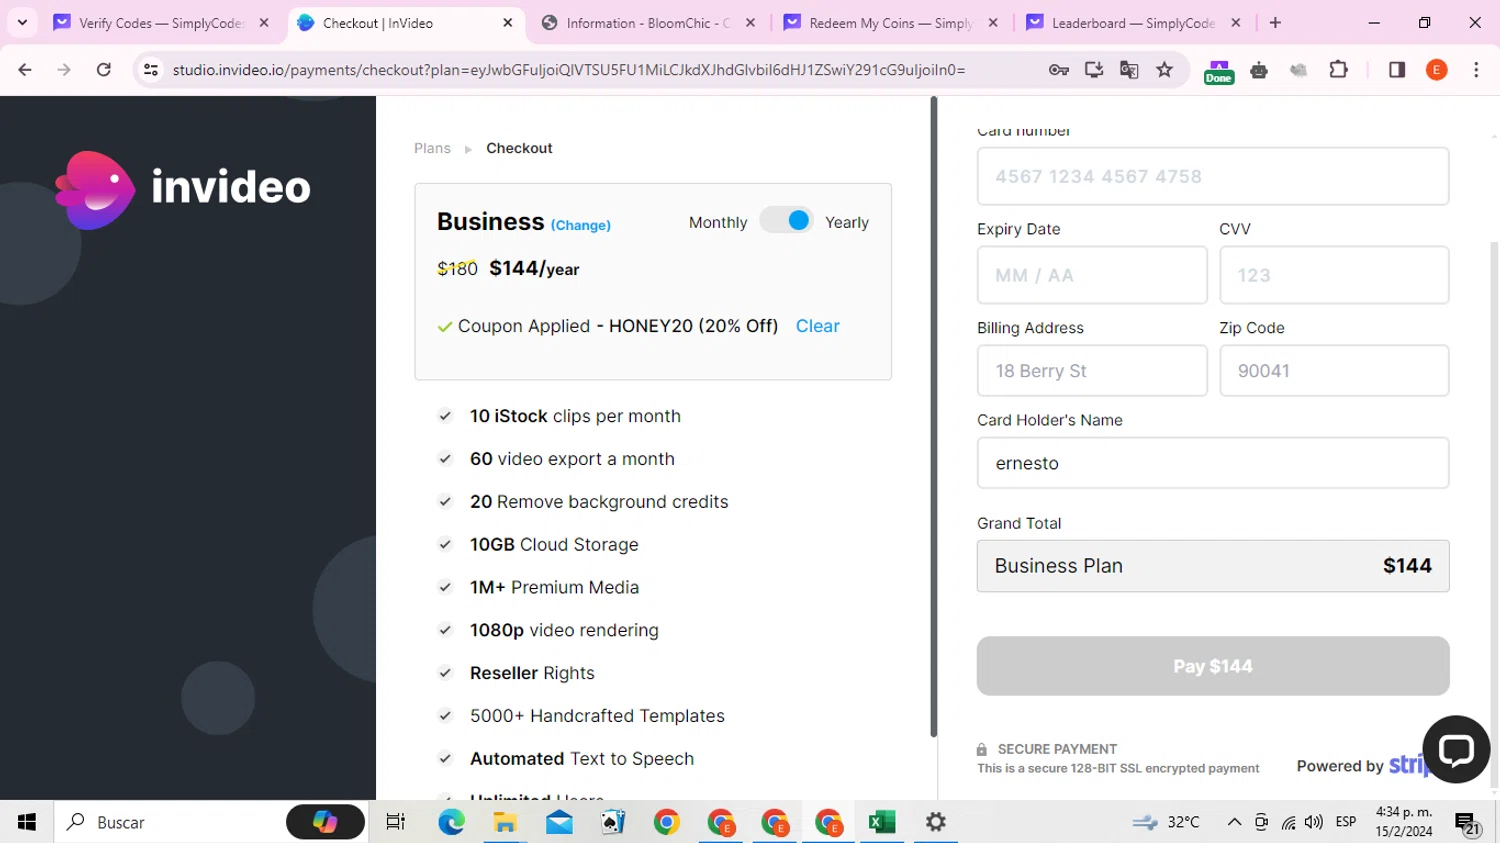Switch to Redeem My Coins tab
This screenshot has width=1500, height=843.
tap(890, 23)
